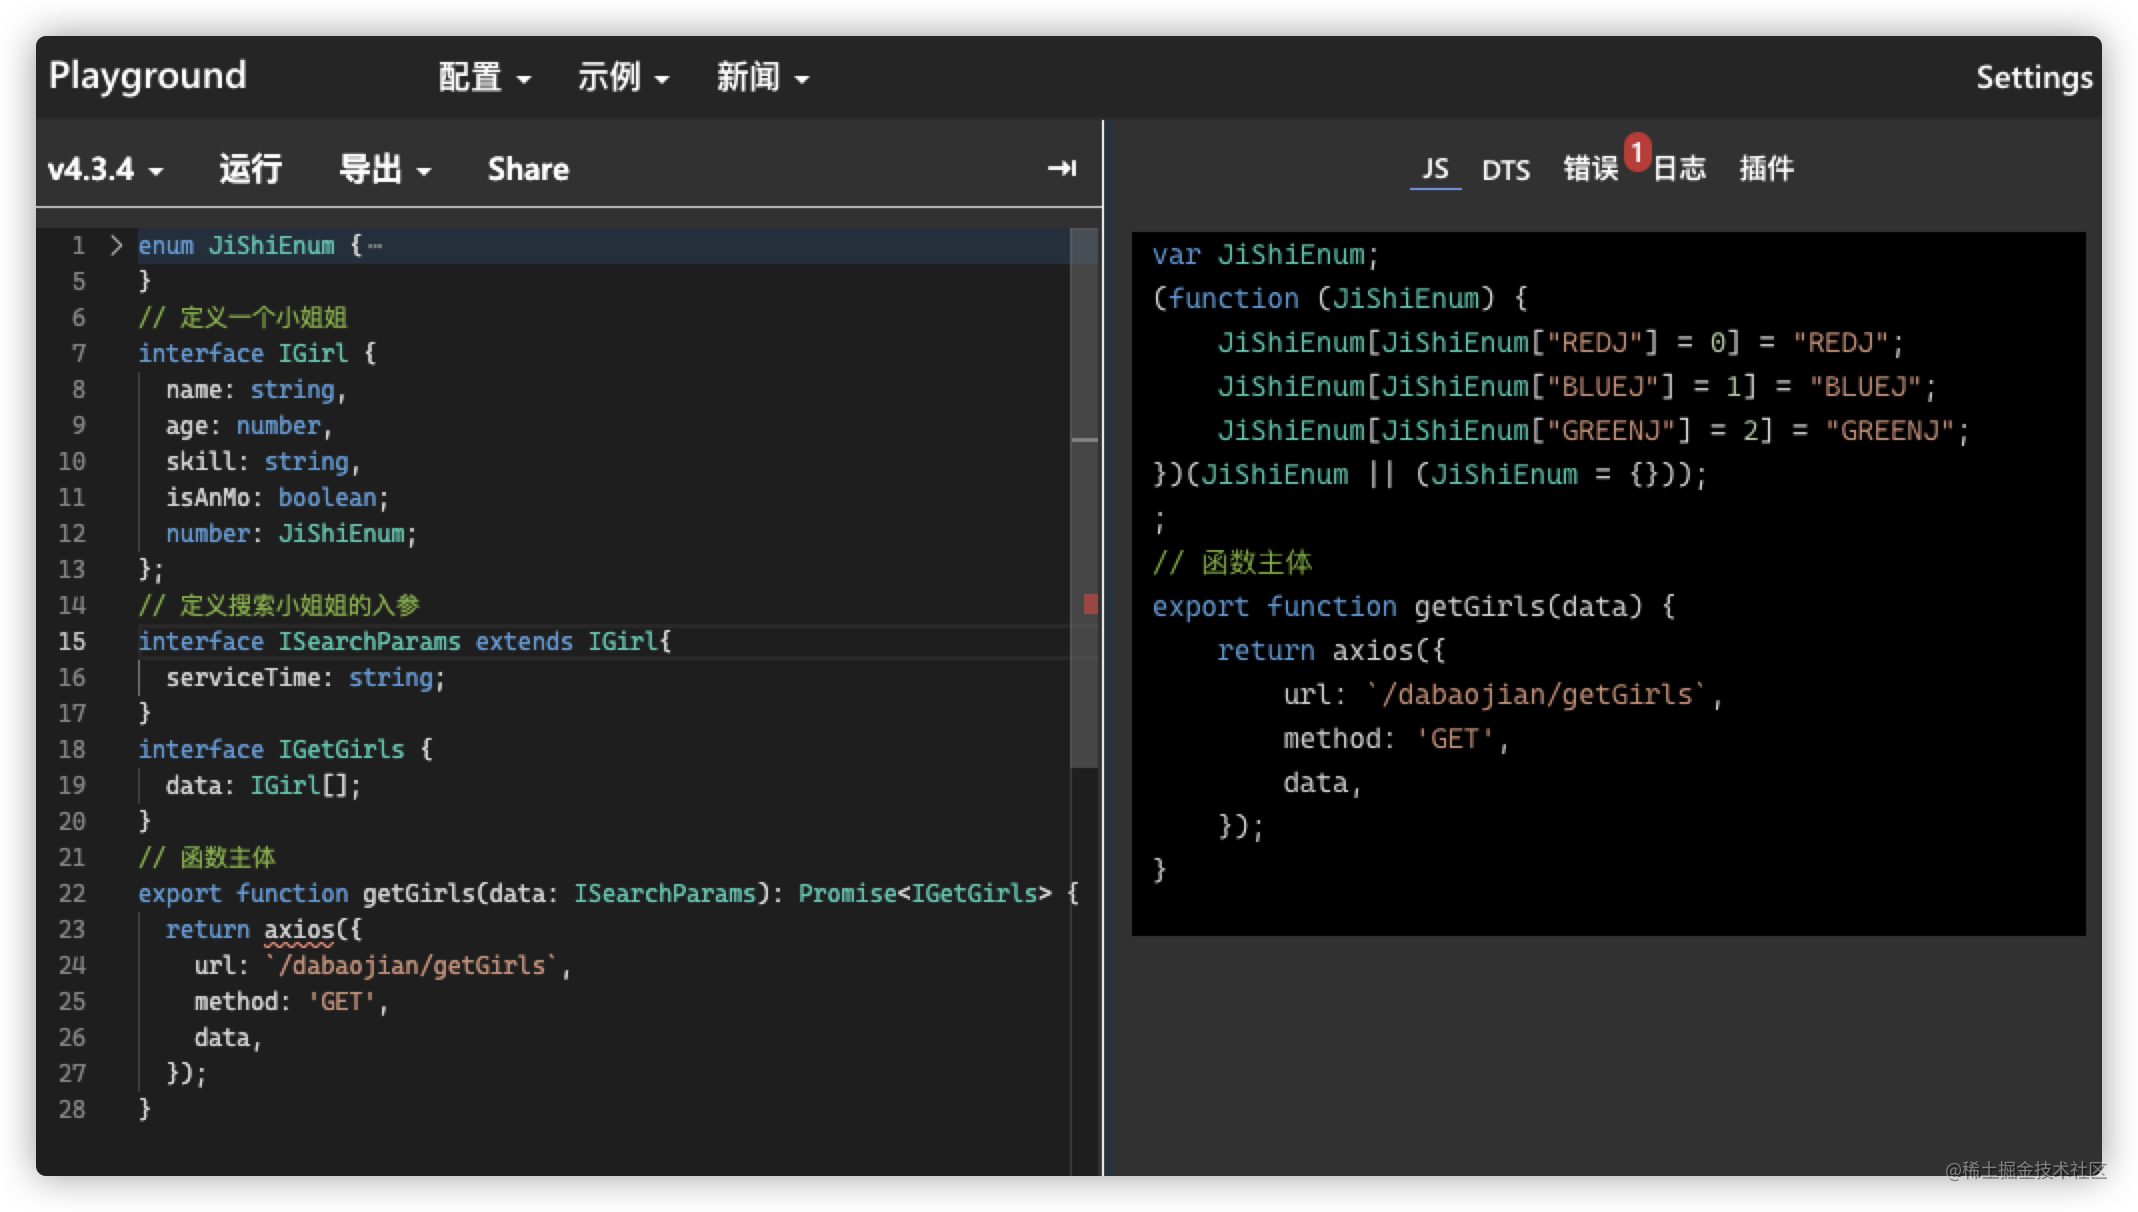The height and width of the screenshot is (1212, 2138).
Task: Open the 示例 dropdown menu
Action: pos(623,77)
